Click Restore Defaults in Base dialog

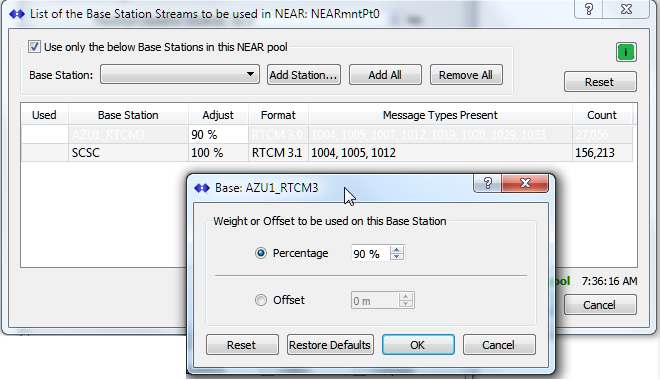(x=330, y=345)
